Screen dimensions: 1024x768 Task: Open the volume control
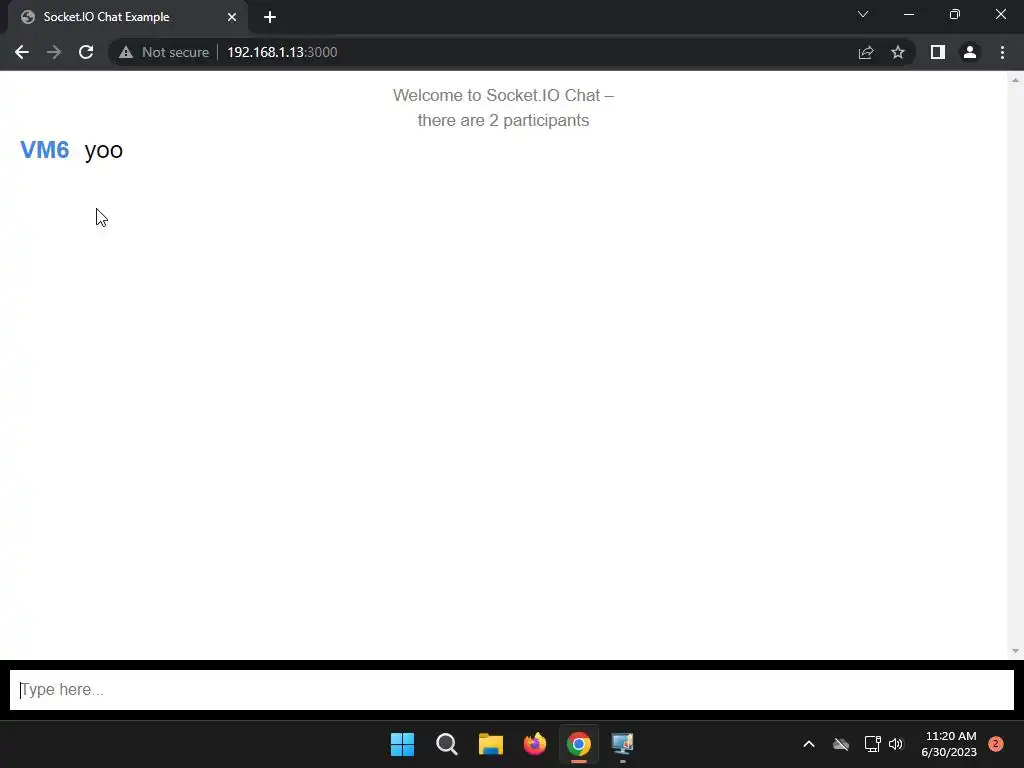pyautogui.click(x=895, y=744)
